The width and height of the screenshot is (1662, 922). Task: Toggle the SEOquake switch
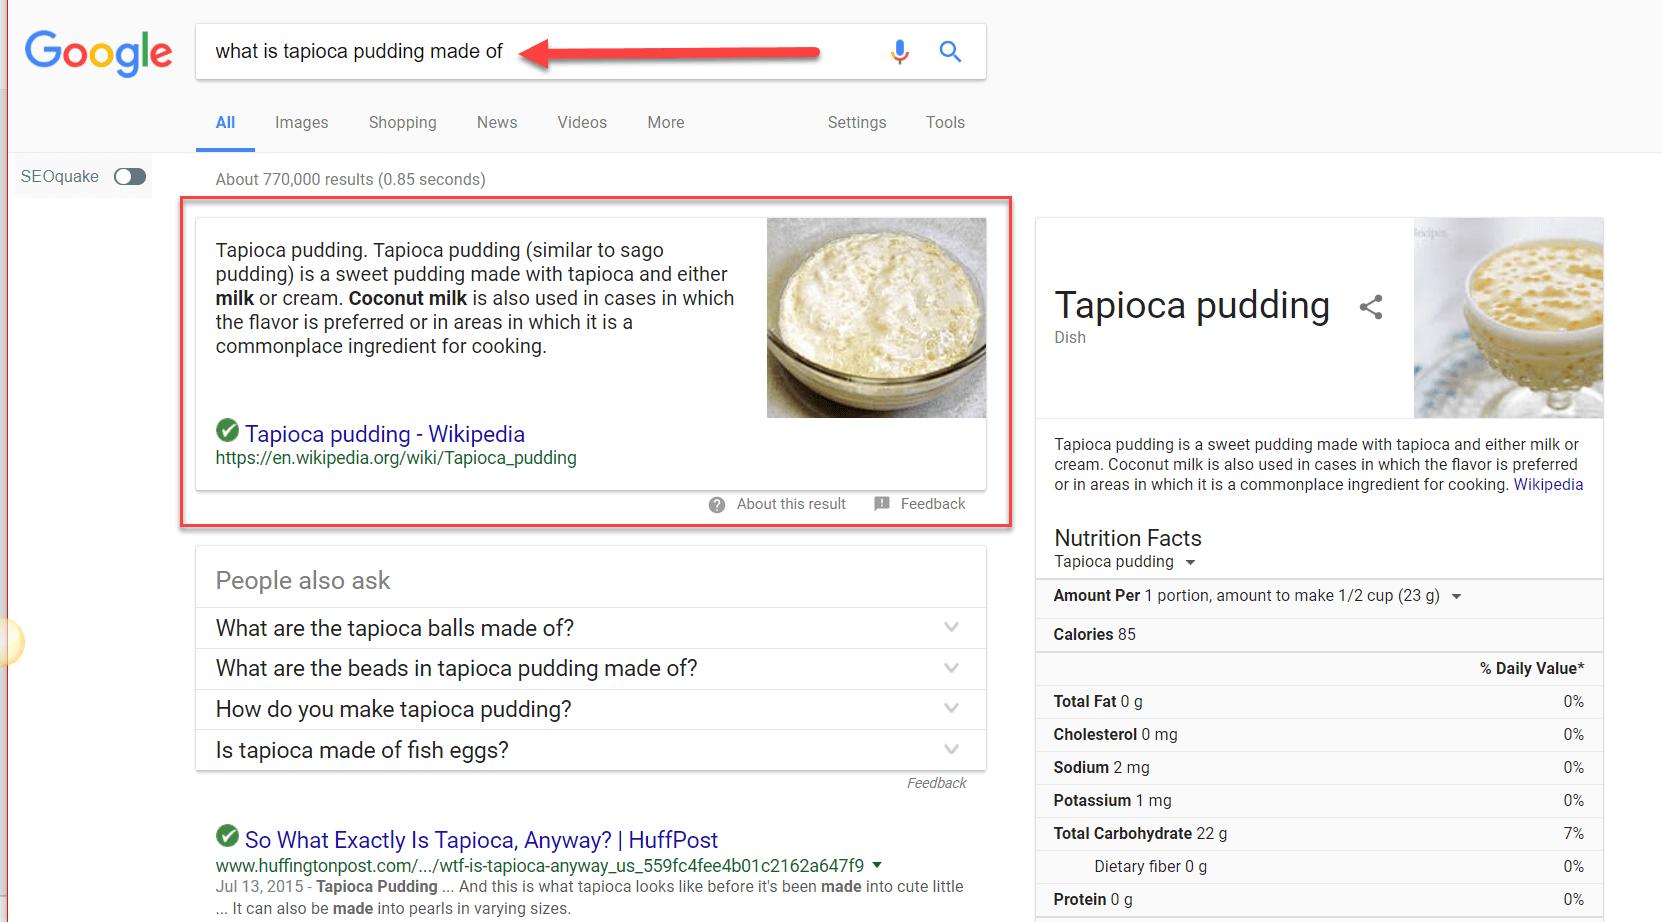point(130,177)
